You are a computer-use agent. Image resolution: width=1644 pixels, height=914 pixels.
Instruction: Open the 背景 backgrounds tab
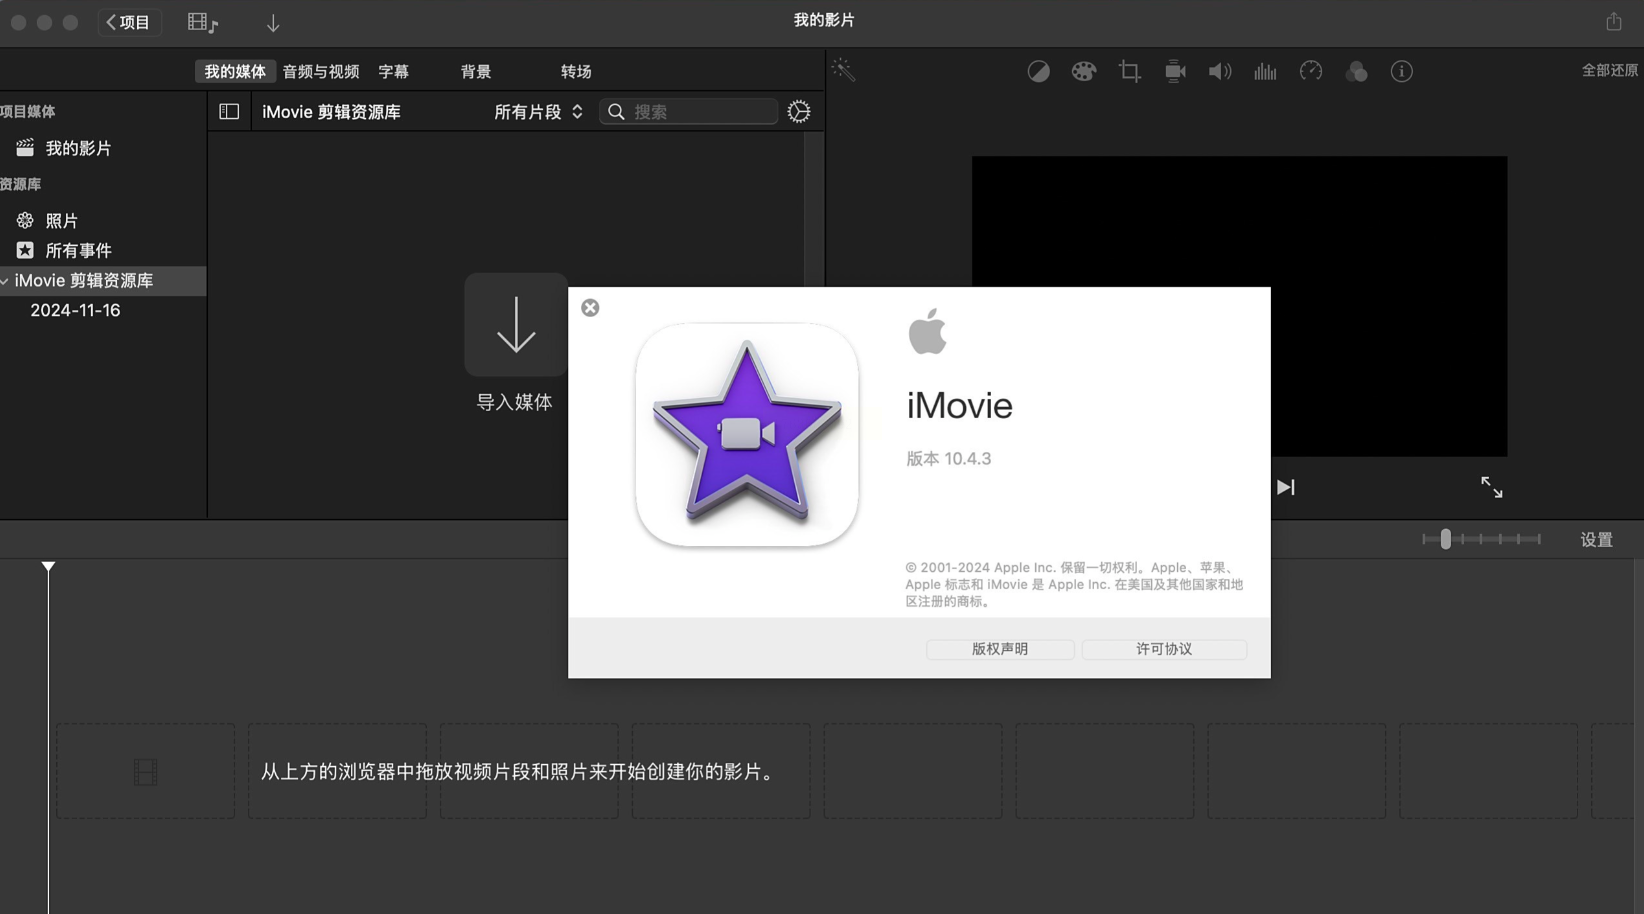pos(476,72)
